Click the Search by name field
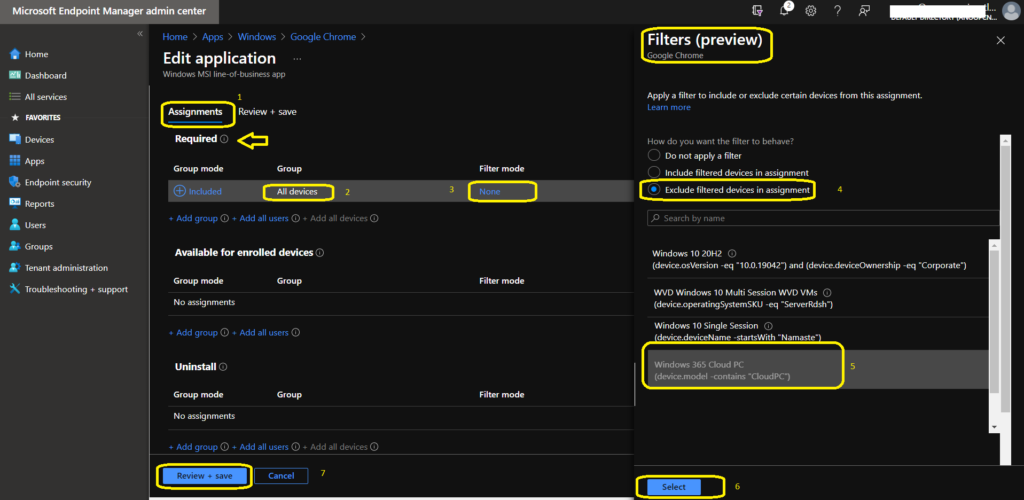1024x500 pixels. [x=823, y=218]
